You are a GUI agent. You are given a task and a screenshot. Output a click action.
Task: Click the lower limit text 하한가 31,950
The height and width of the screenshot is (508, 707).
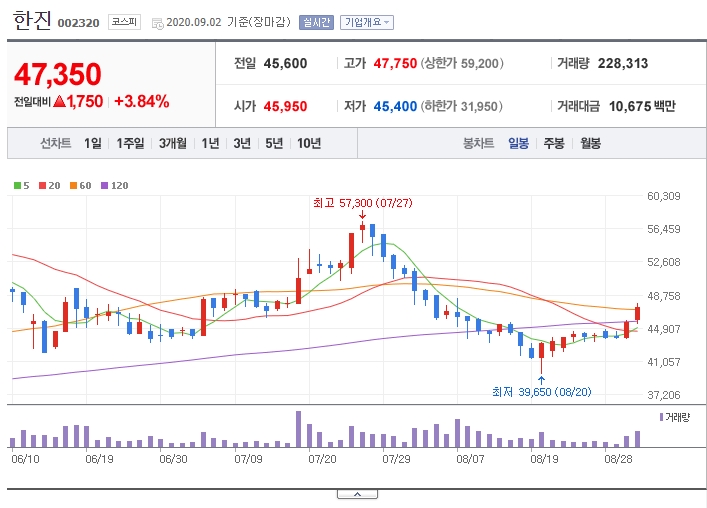click(462, 106)
